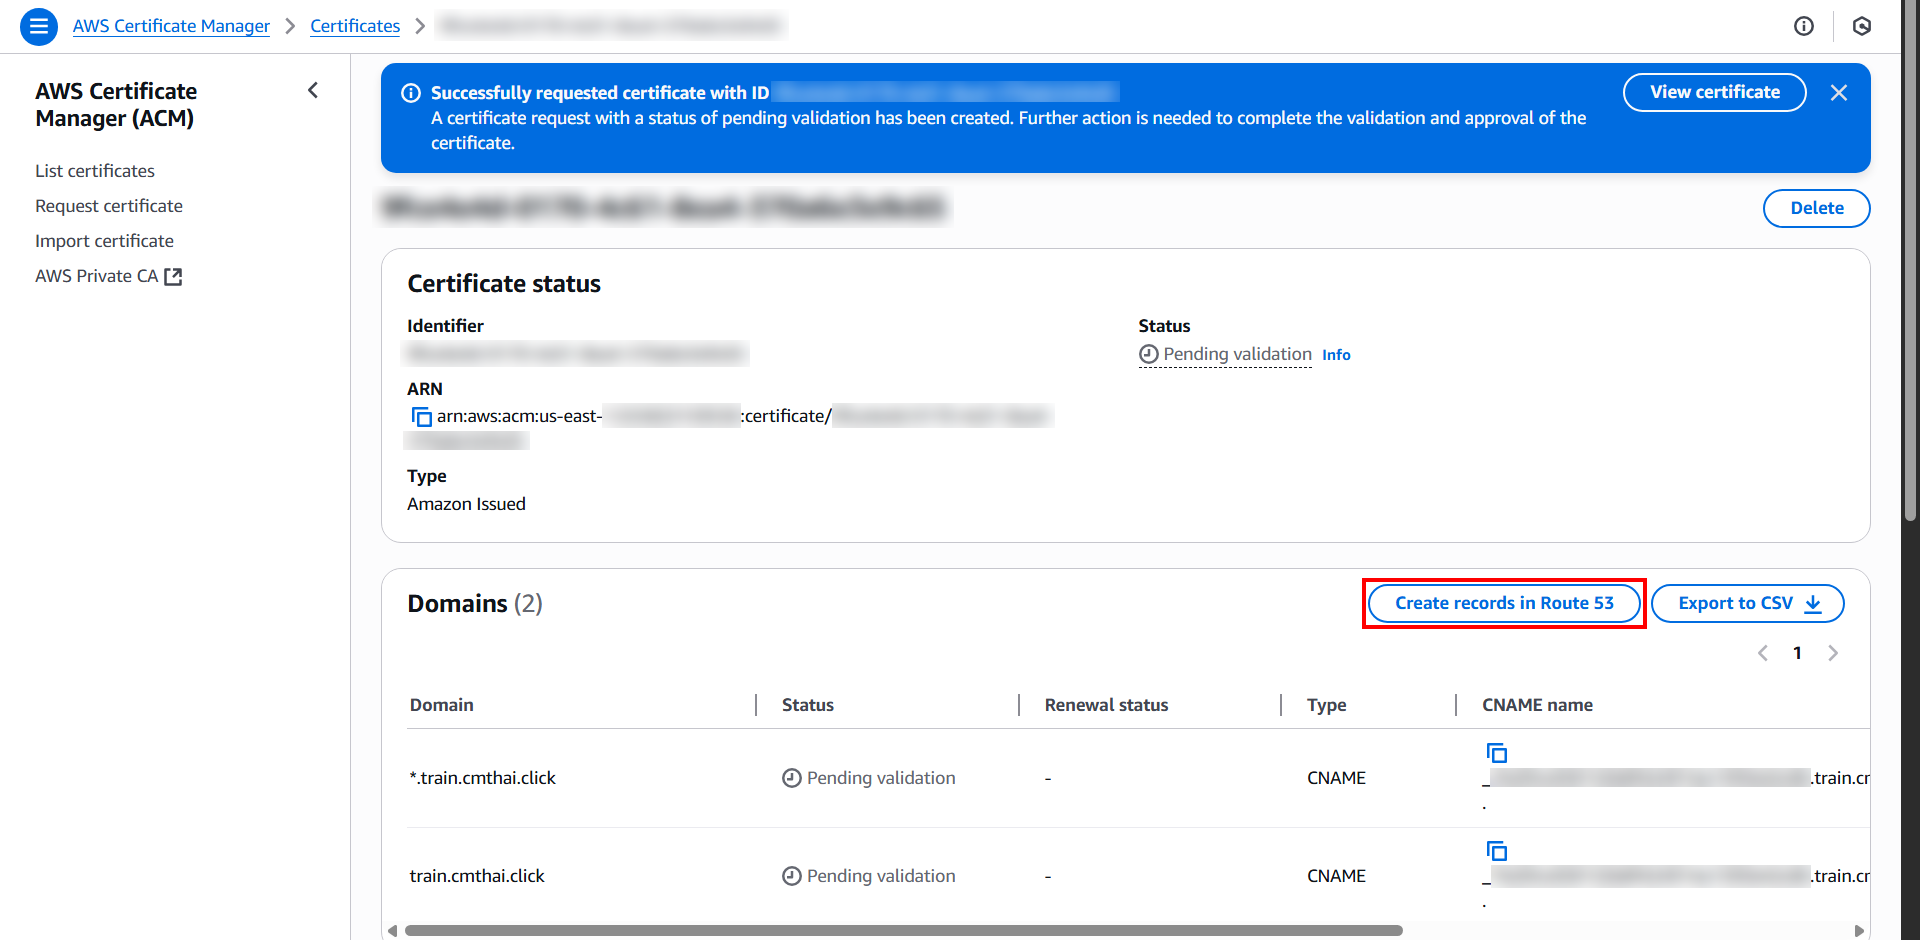This screenshot has width=1920, height=940.
Task: Select List certificates in sidebar
Action: (95, 171)
